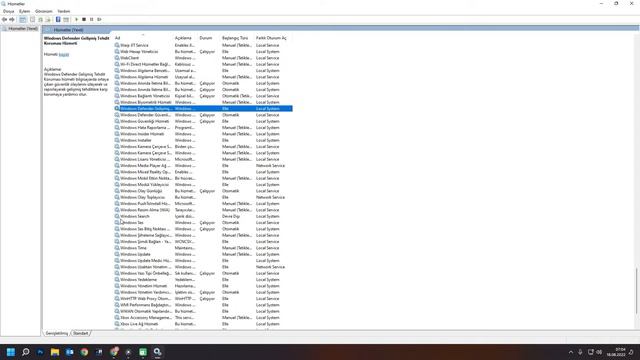The height and width of the screenshot is (360, 640).
Task: Click the Forward arrow in the toolbar
Action: point(12,20)
